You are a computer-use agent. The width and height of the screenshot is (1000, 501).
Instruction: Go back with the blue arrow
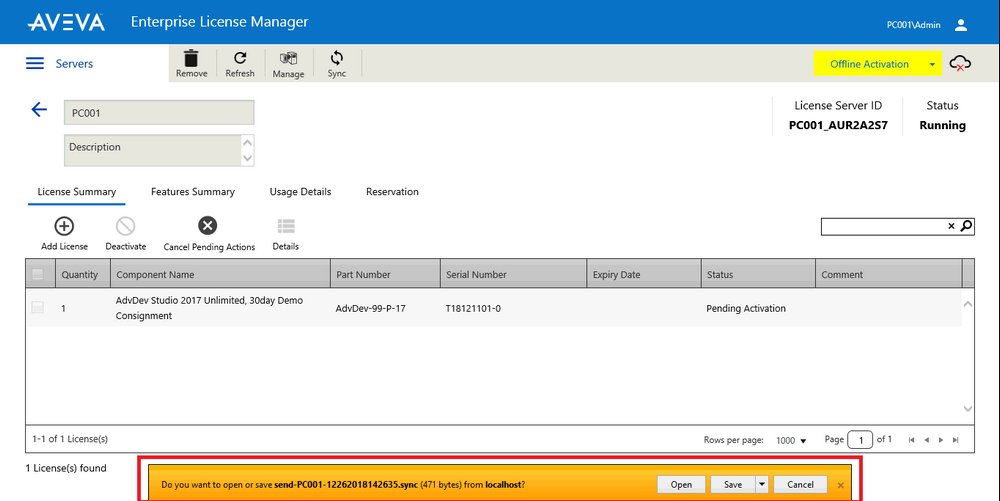coord(39,110)
